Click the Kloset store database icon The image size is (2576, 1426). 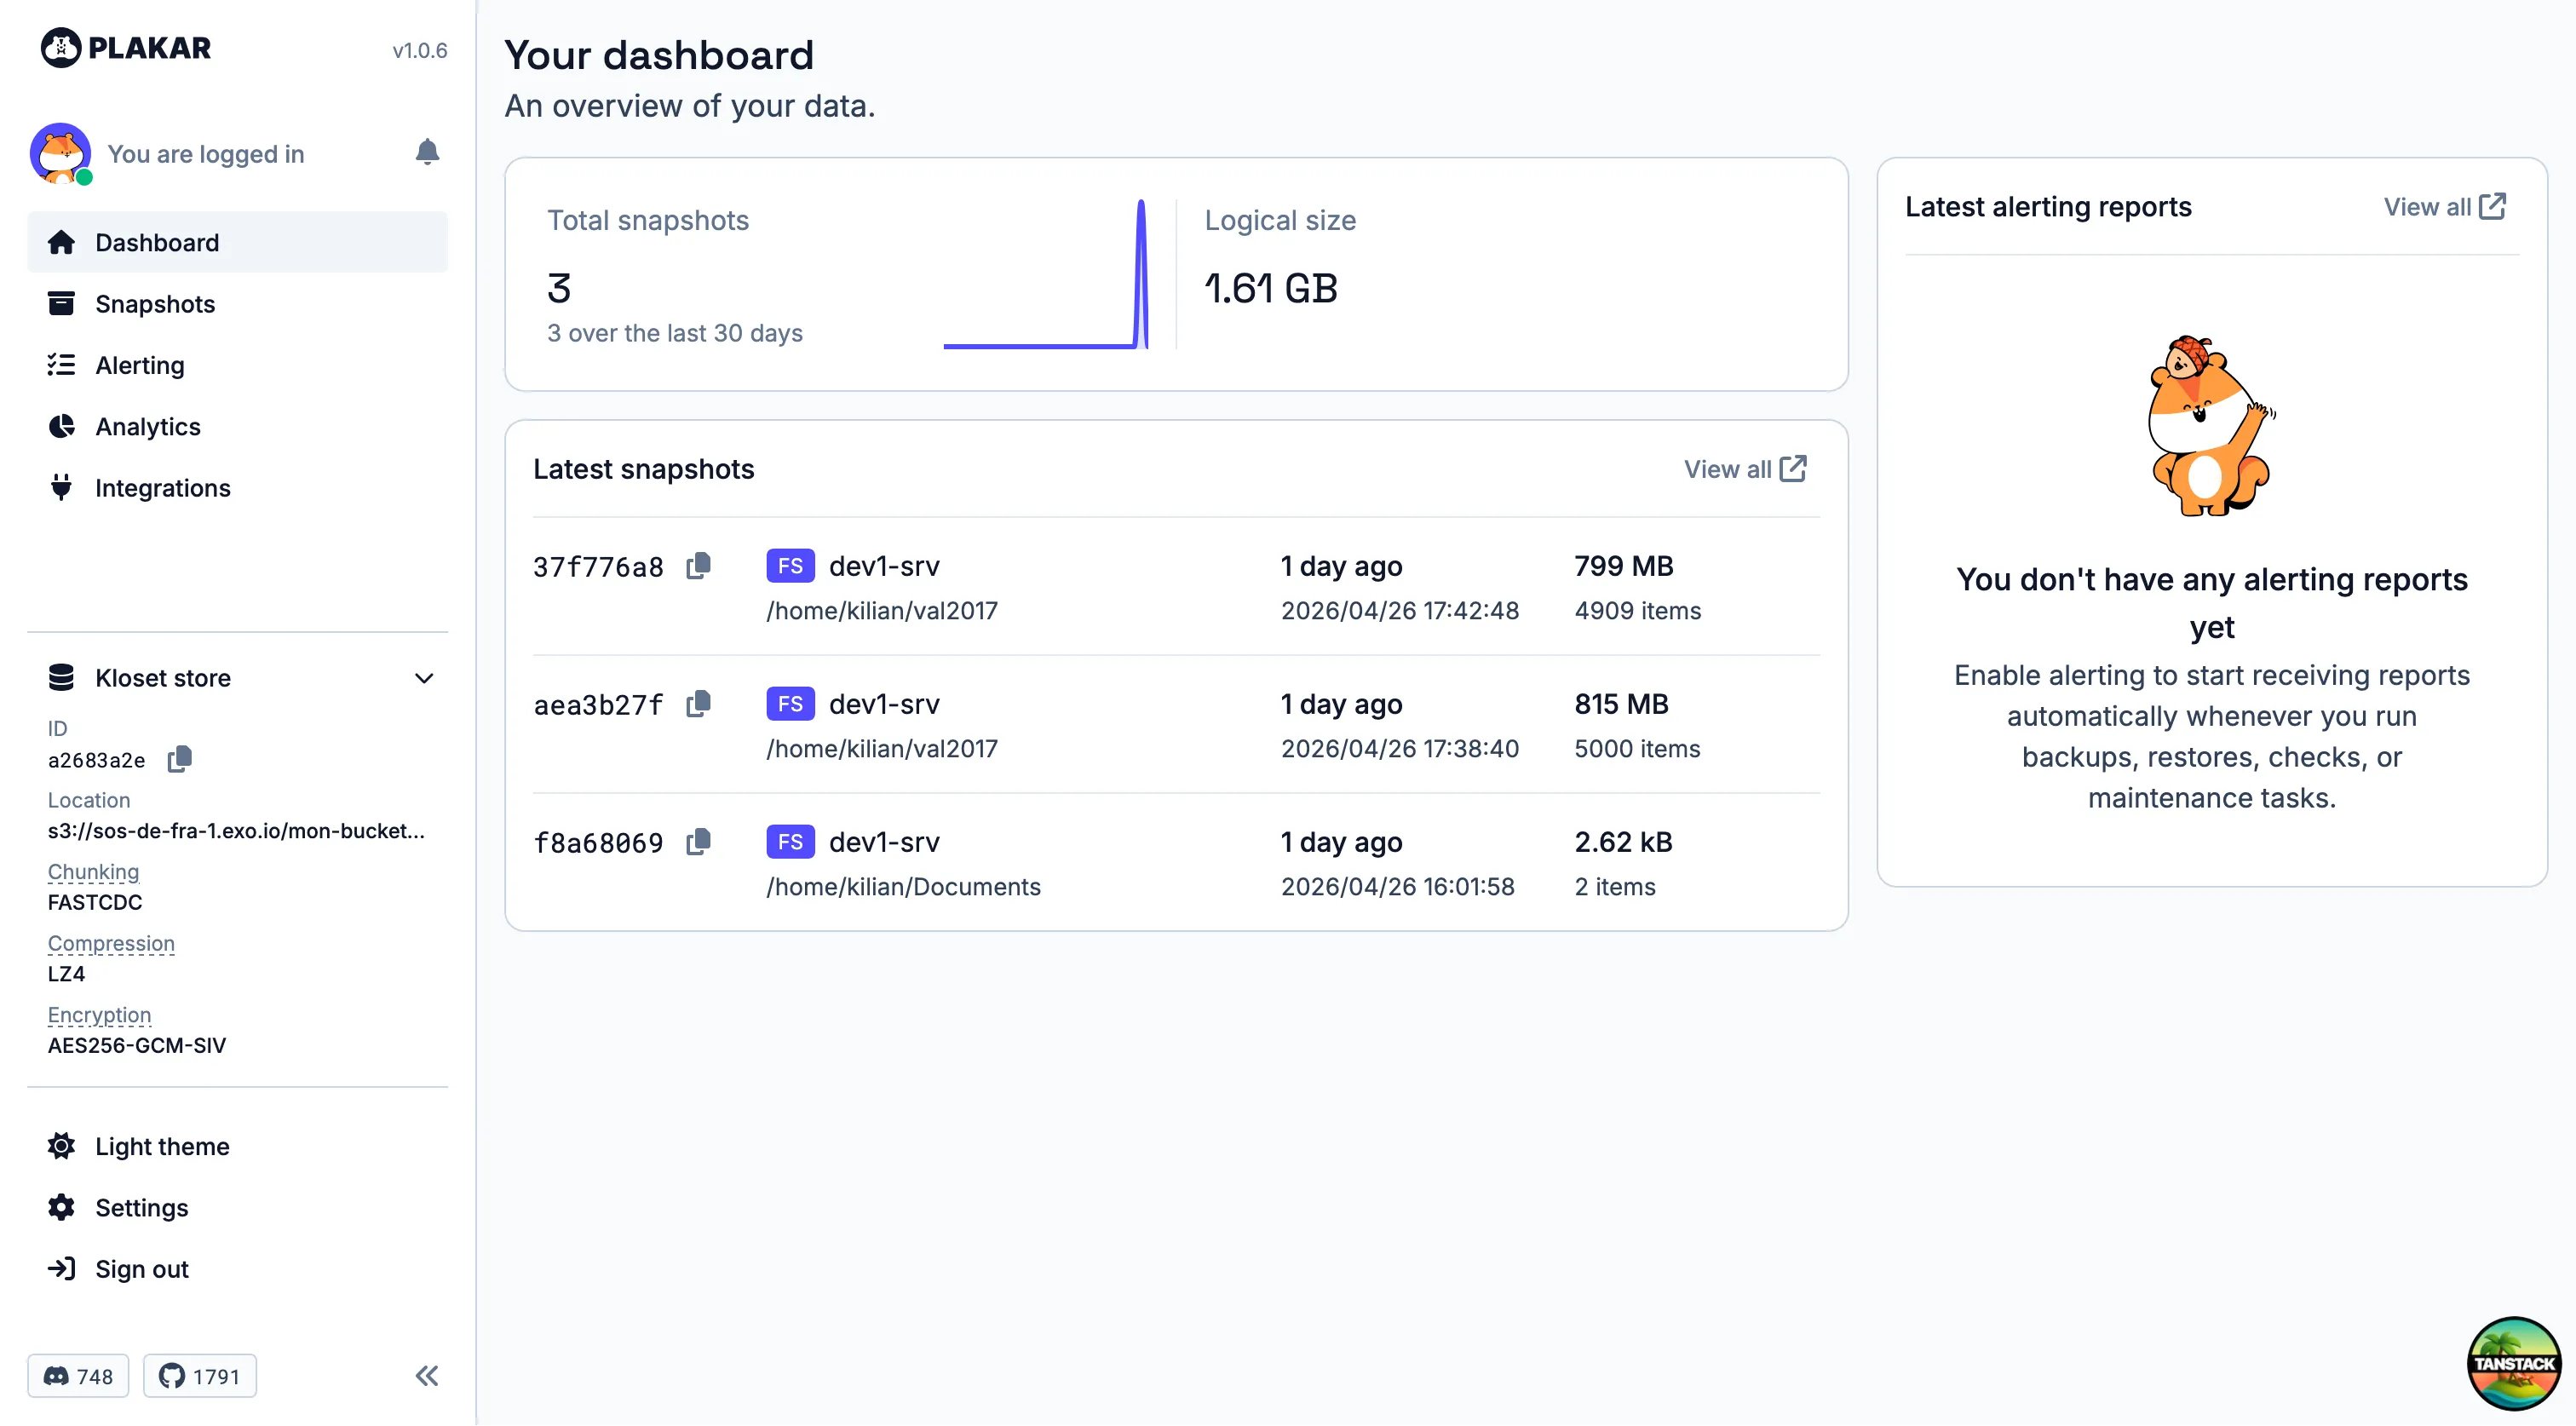61,678
